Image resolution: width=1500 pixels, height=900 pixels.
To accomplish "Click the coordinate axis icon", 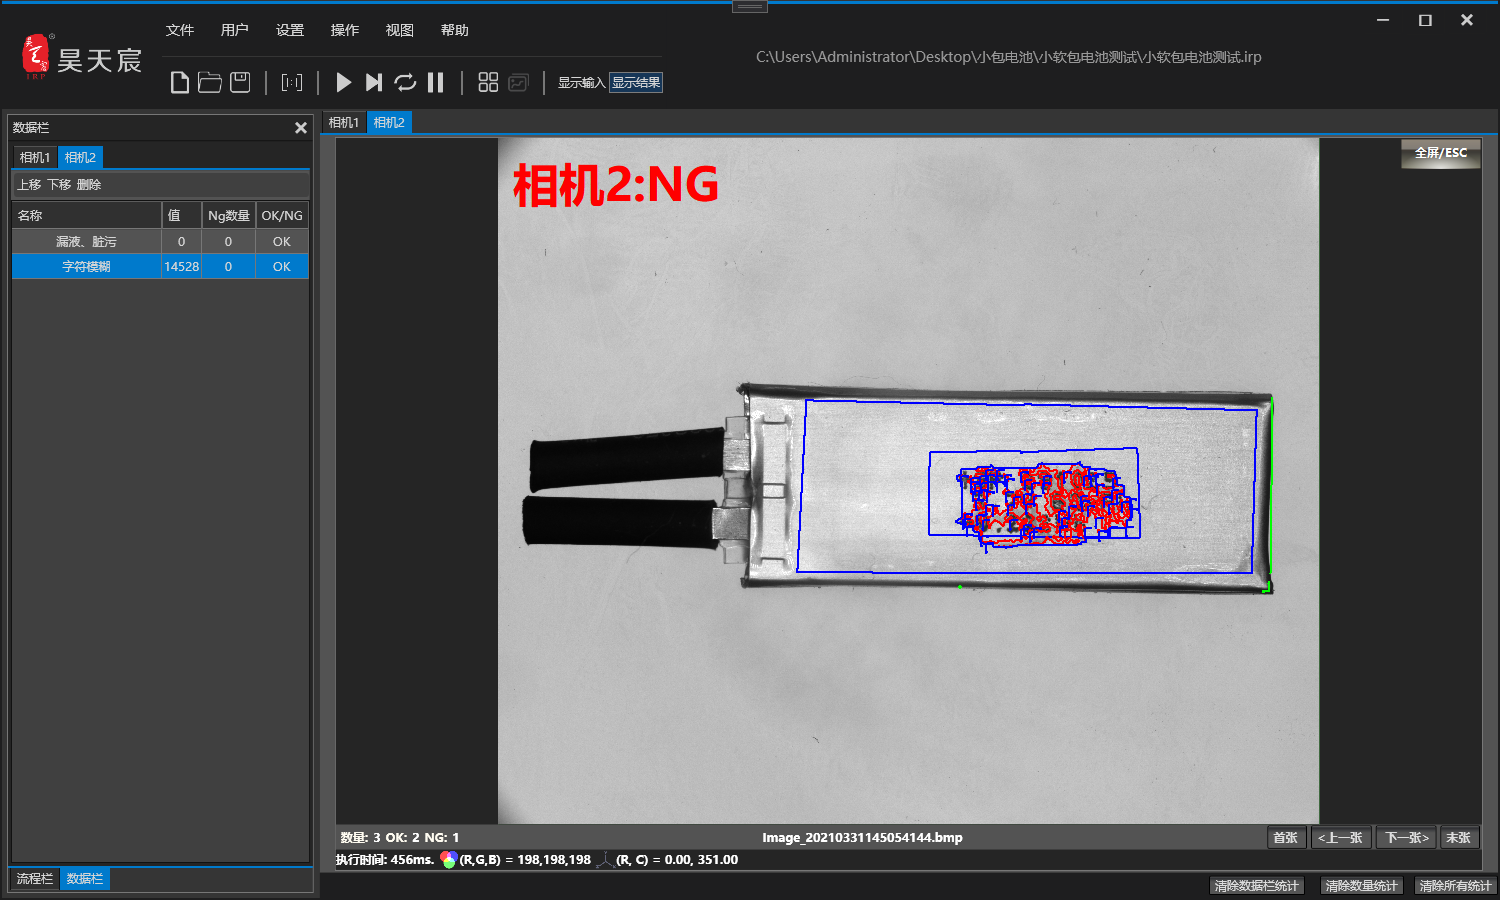I will point(604,860).
